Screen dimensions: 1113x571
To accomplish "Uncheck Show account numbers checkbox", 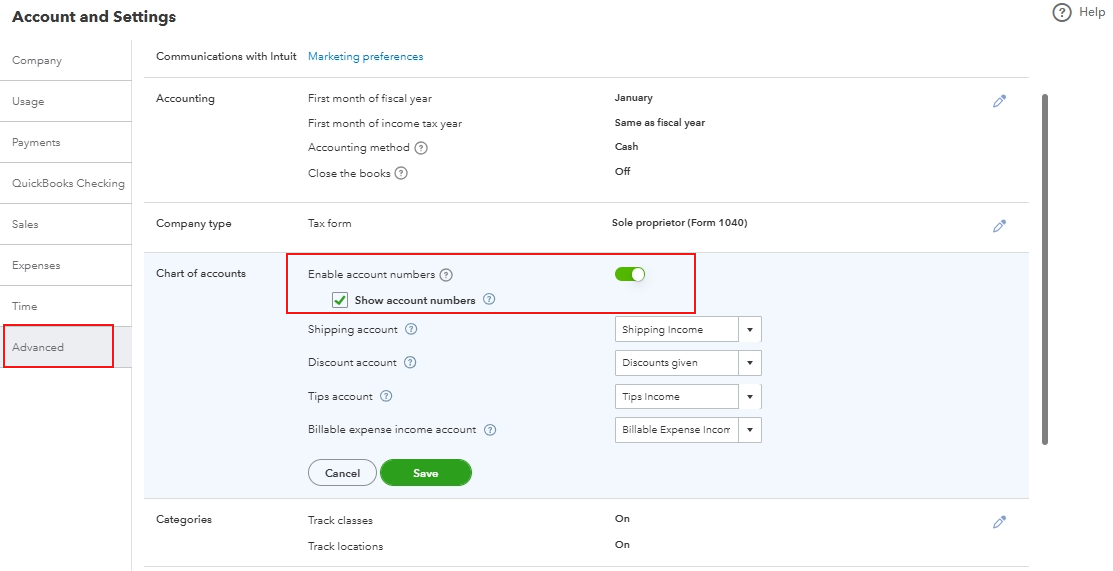I will pos(340,300).
